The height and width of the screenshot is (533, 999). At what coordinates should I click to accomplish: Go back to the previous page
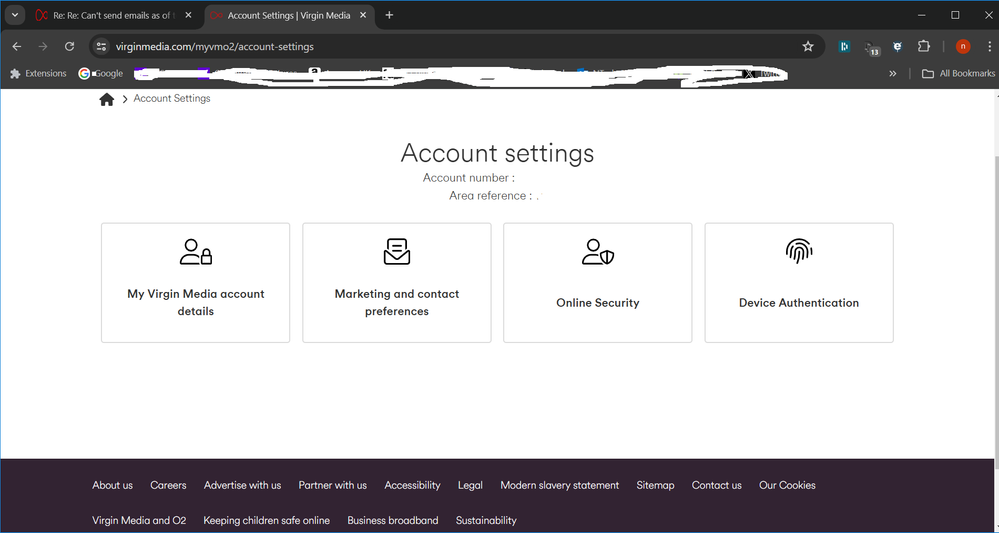[17, 46]
